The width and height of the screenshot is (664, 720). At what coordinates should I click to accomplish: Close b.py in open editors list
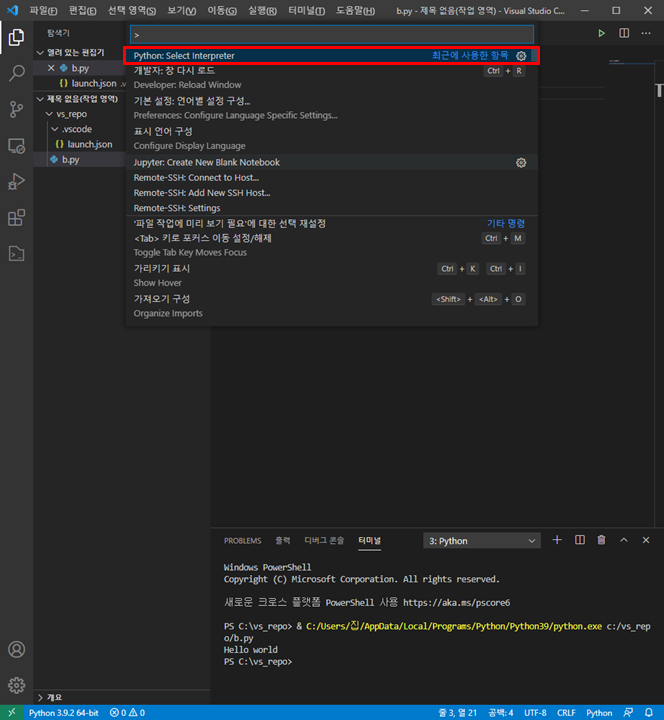click(x=51, y=68)
